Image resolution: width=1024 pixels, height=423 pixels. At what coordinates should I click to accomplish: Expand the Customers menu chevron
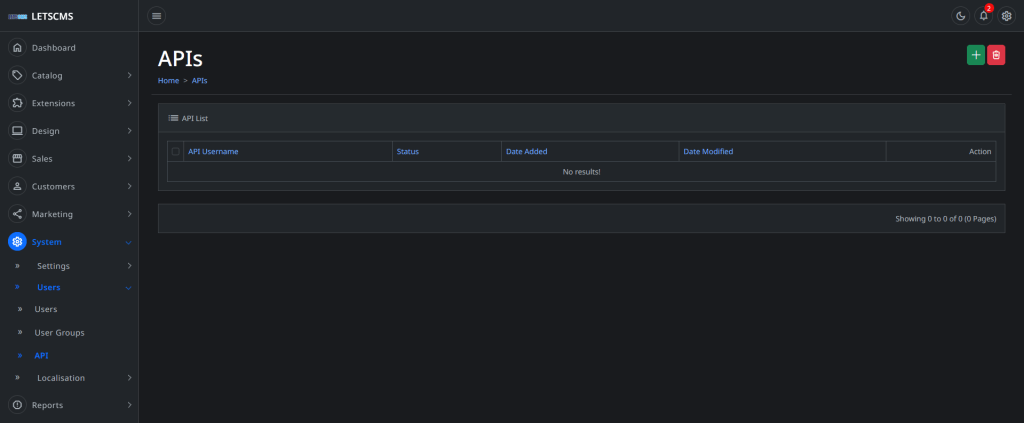click(x=129, y=187)
